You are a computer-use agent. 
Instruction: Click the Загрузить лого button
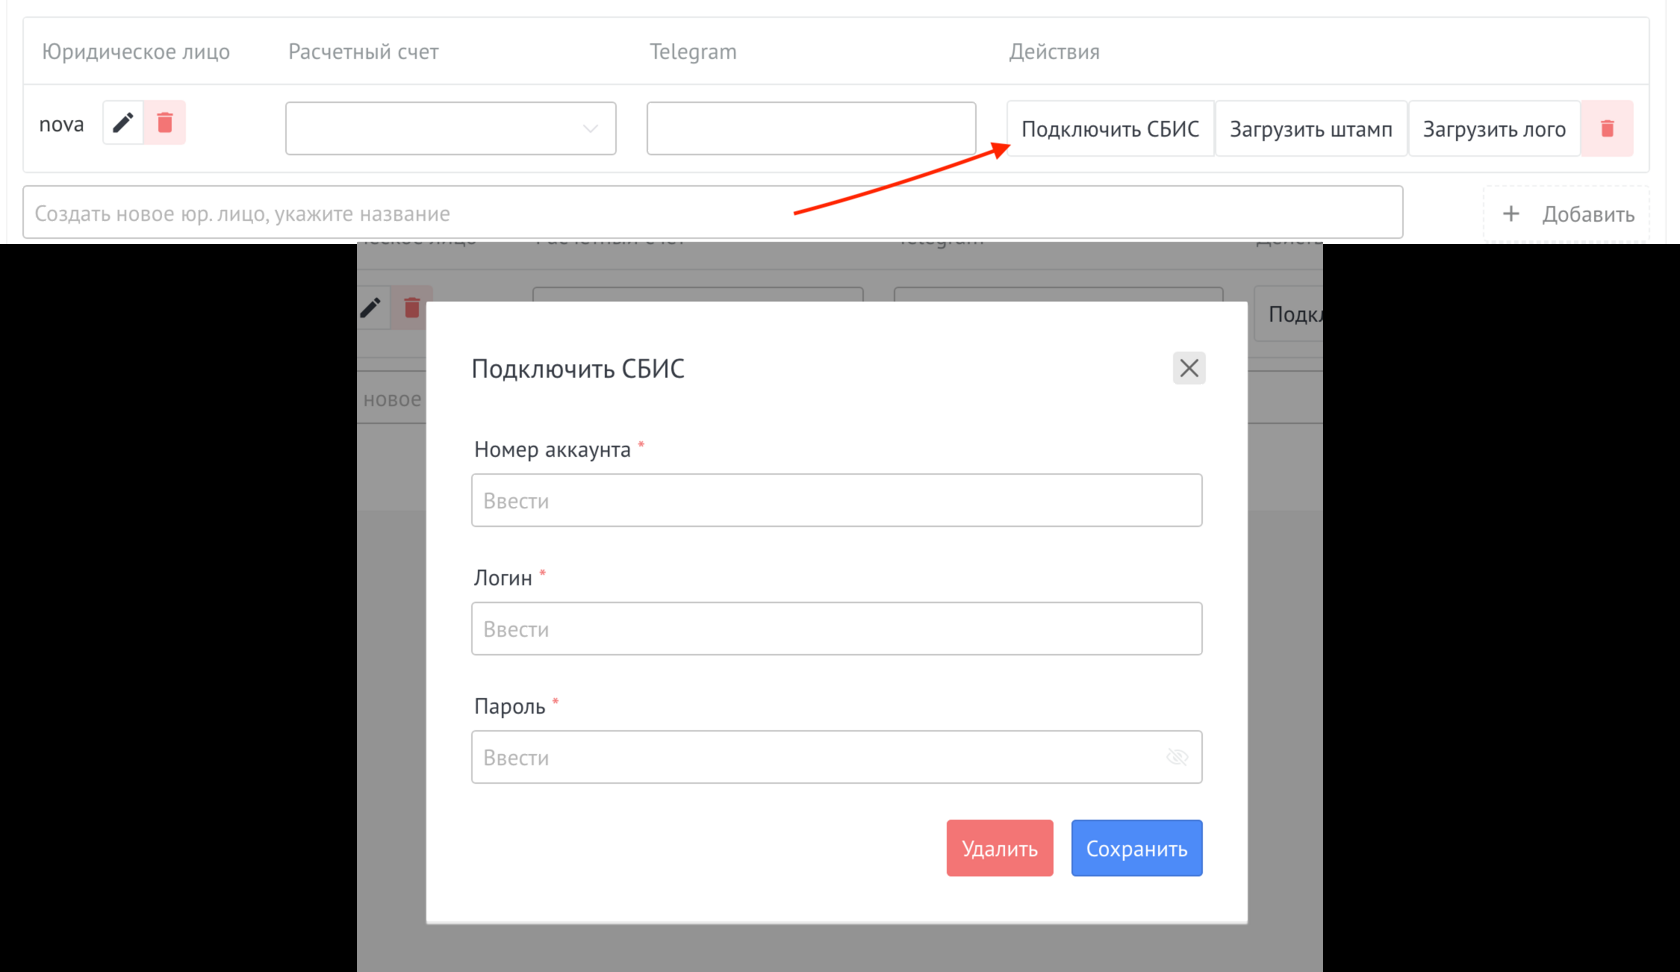tap(1493, 129)
